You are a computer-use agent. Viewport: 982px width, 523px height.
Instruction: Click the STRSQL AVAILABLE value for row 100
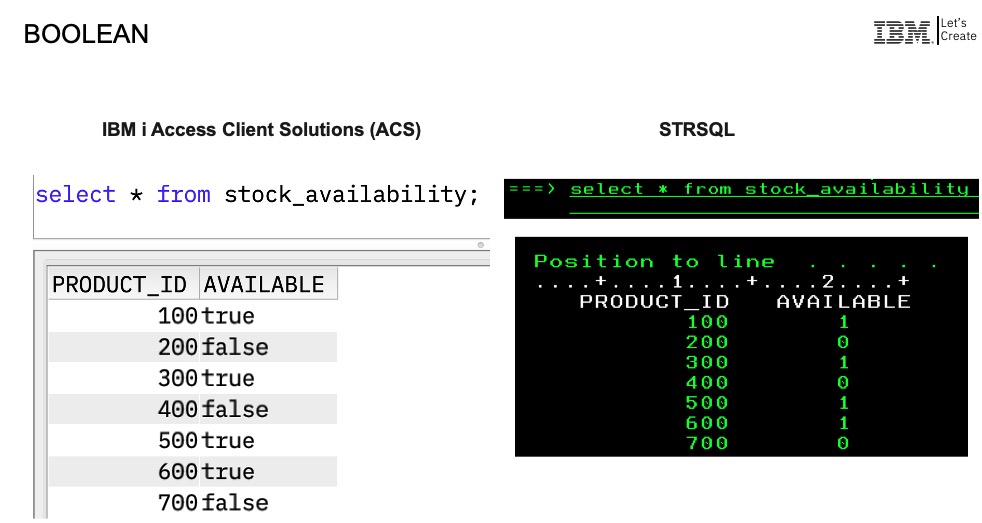(x=844, y=322)
